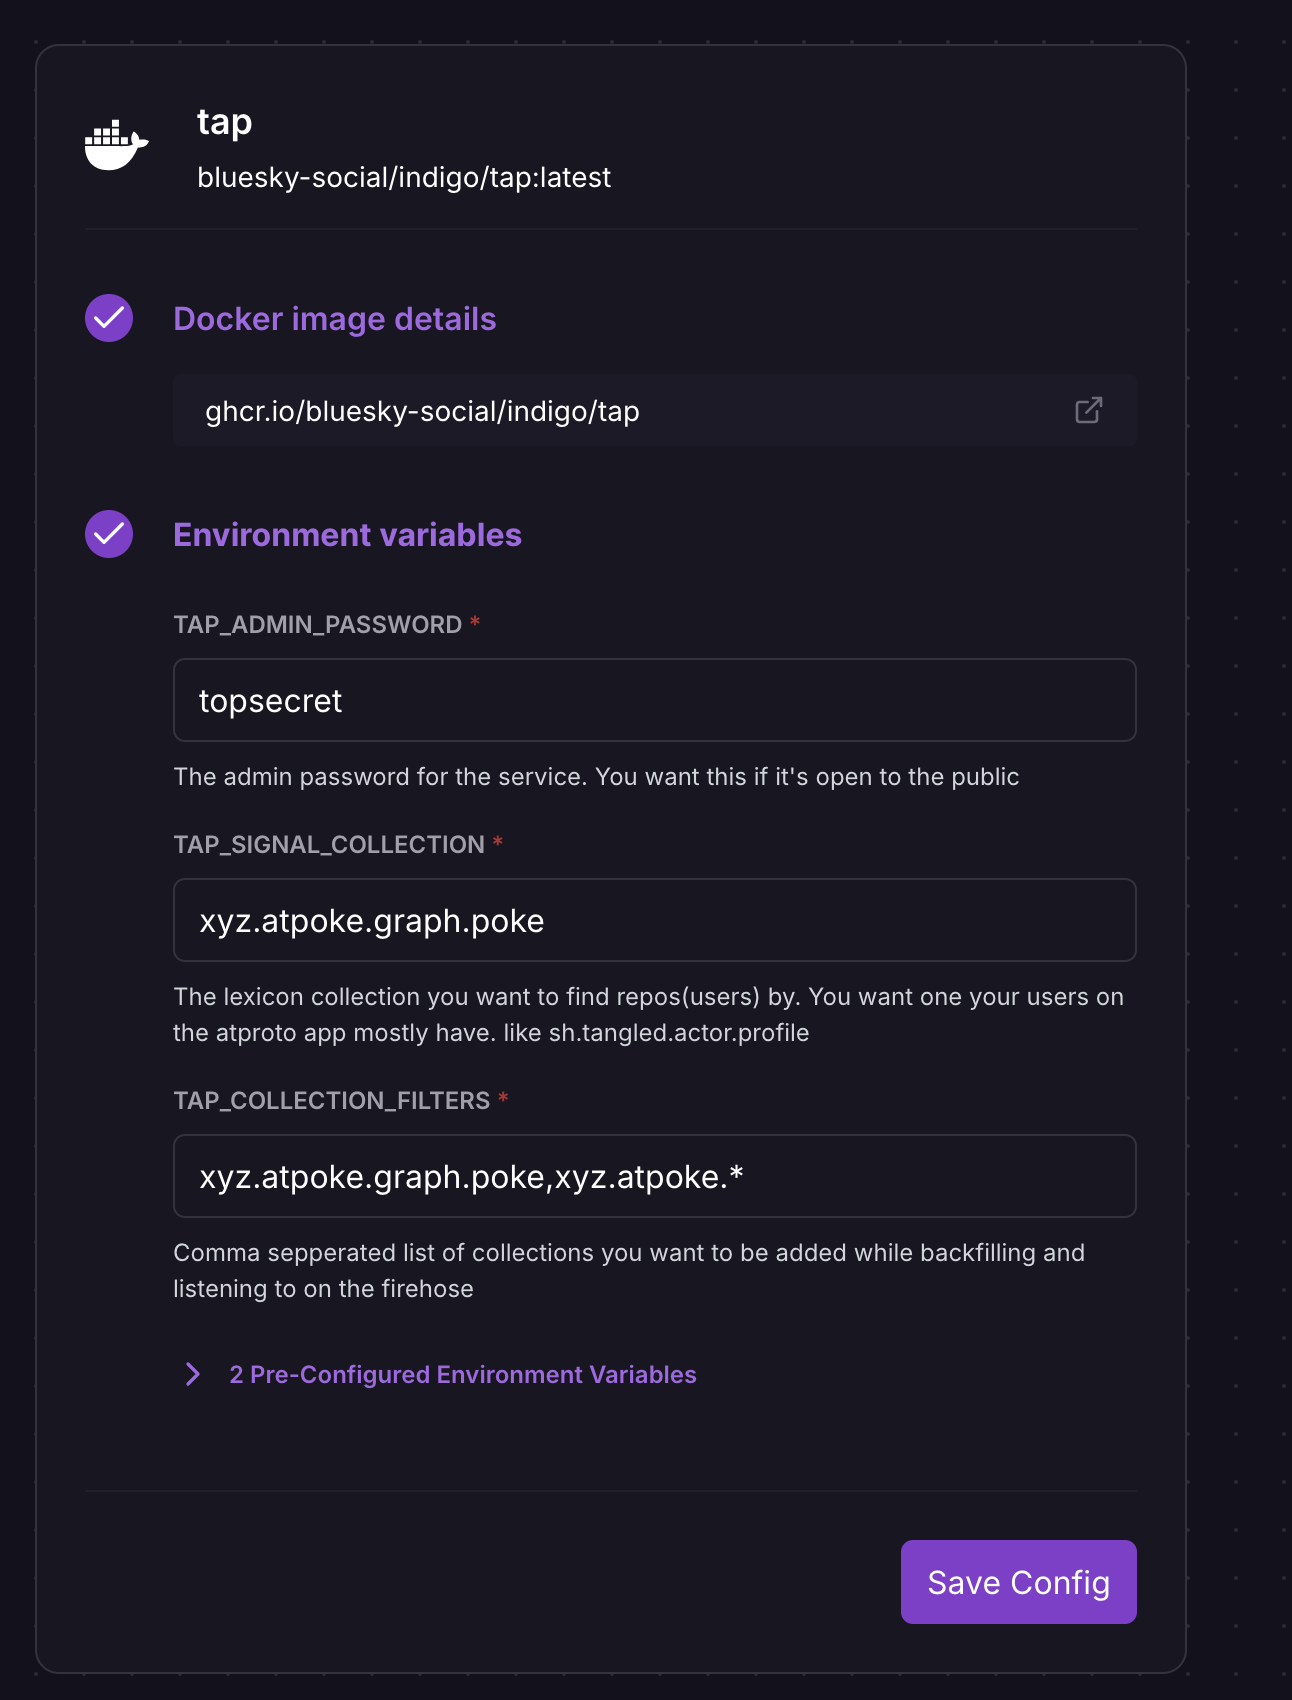The image size is (1292, 1700).
Task: Click the Docker image details checkmark icon
Action: (109, 318)
